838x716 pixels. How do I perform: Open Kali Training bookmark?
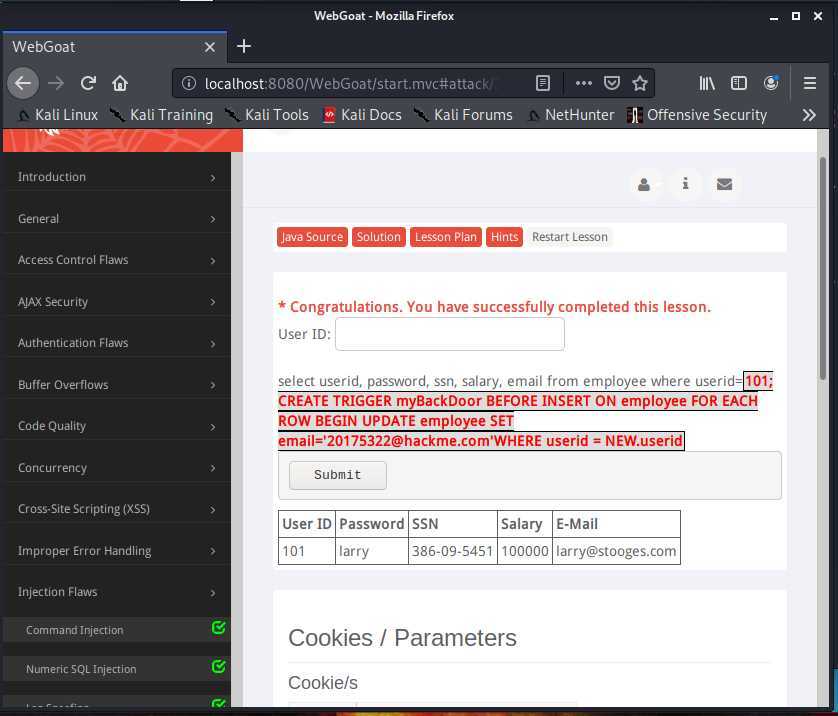point(161,115)
